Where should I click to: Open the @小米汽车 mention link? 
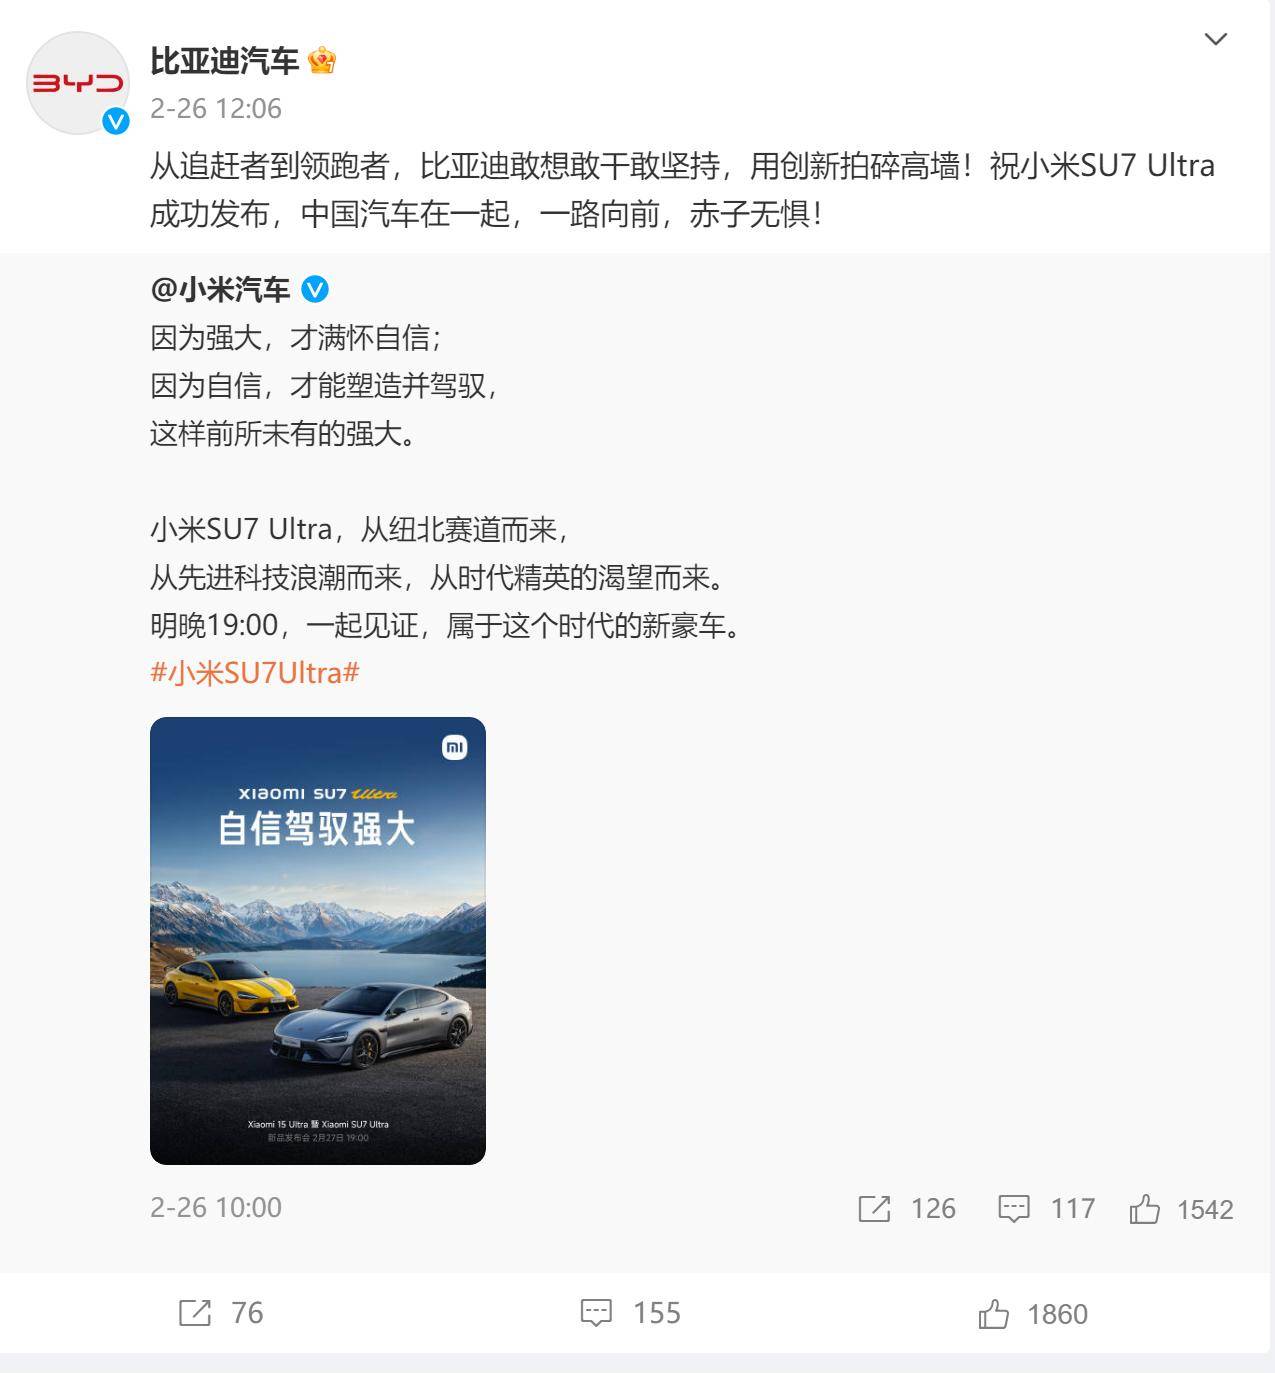(220, 290)
